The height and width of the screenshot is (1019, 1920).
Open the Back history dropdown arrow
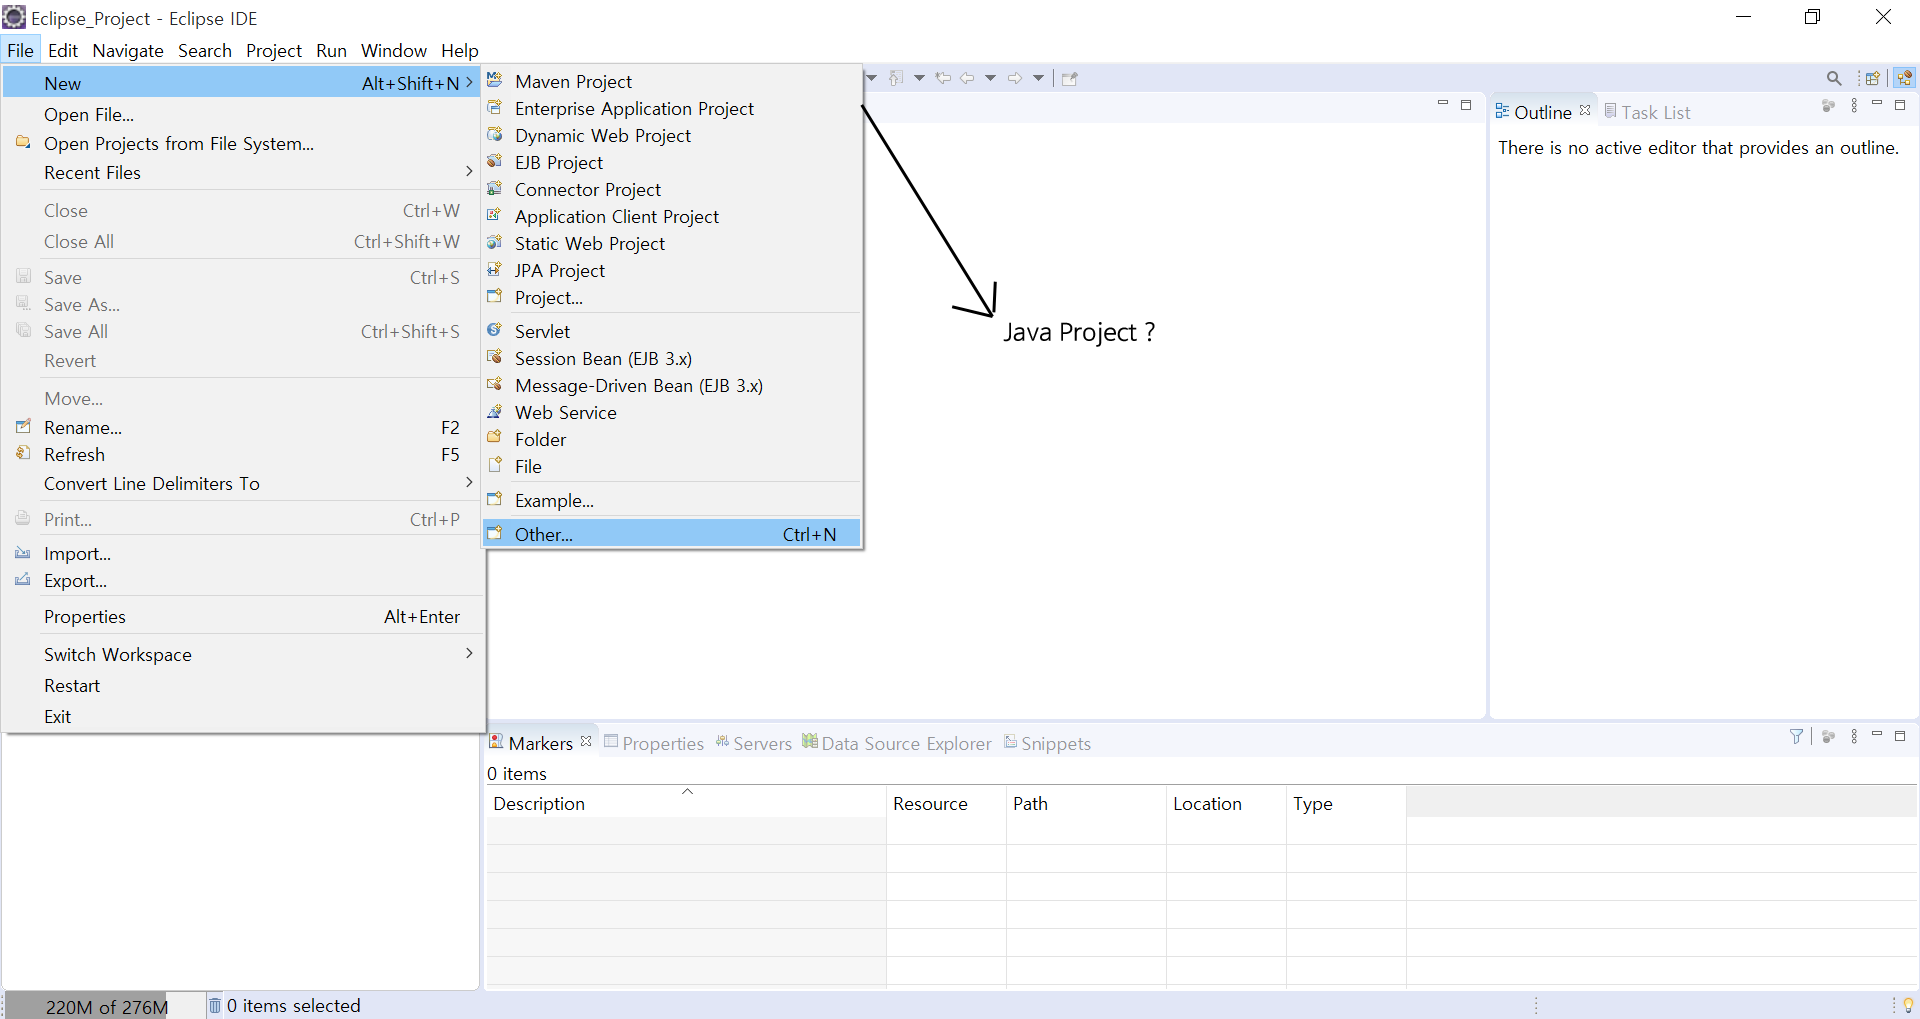coord(991,78)
